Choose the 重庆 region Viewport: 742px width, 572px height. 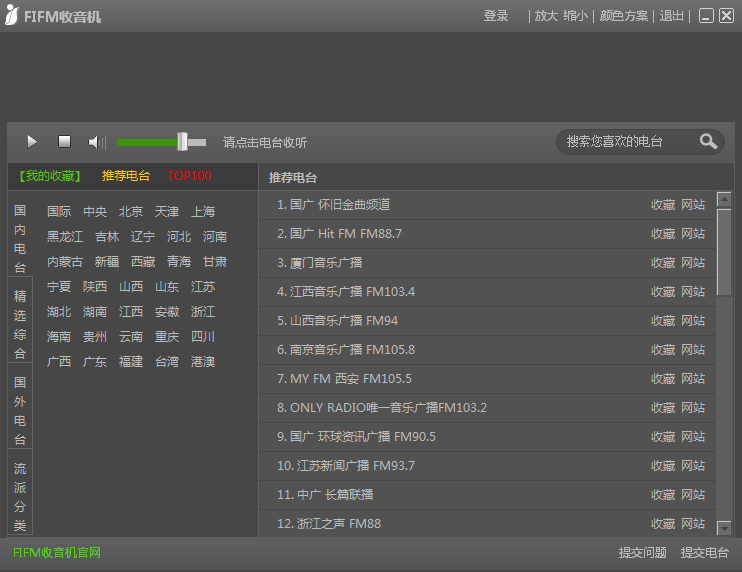pyautogui.click(x=167, y=337)
